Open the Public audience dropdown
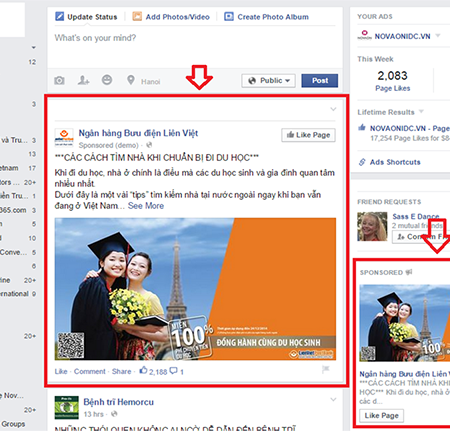450x431 pixels. tap(268, 81)
